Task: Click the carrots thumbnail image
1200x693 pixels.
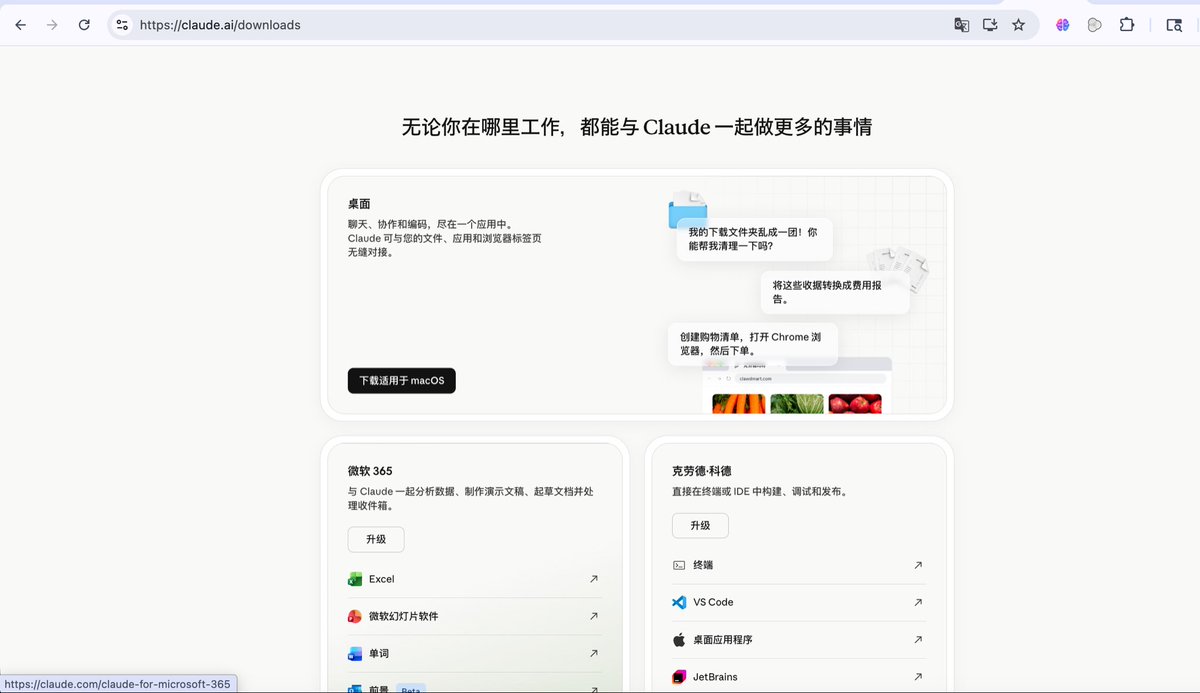Action: (739, 404)
